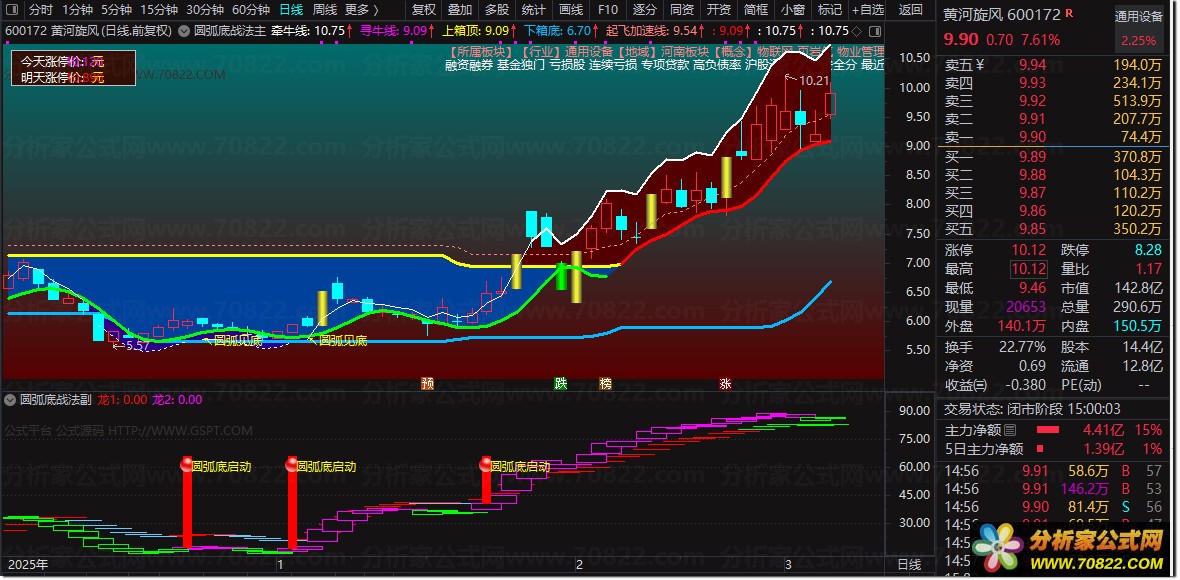Click the 收益(三) earnings label
This screenshot has width=1180, height=580.
coord(966,384)
